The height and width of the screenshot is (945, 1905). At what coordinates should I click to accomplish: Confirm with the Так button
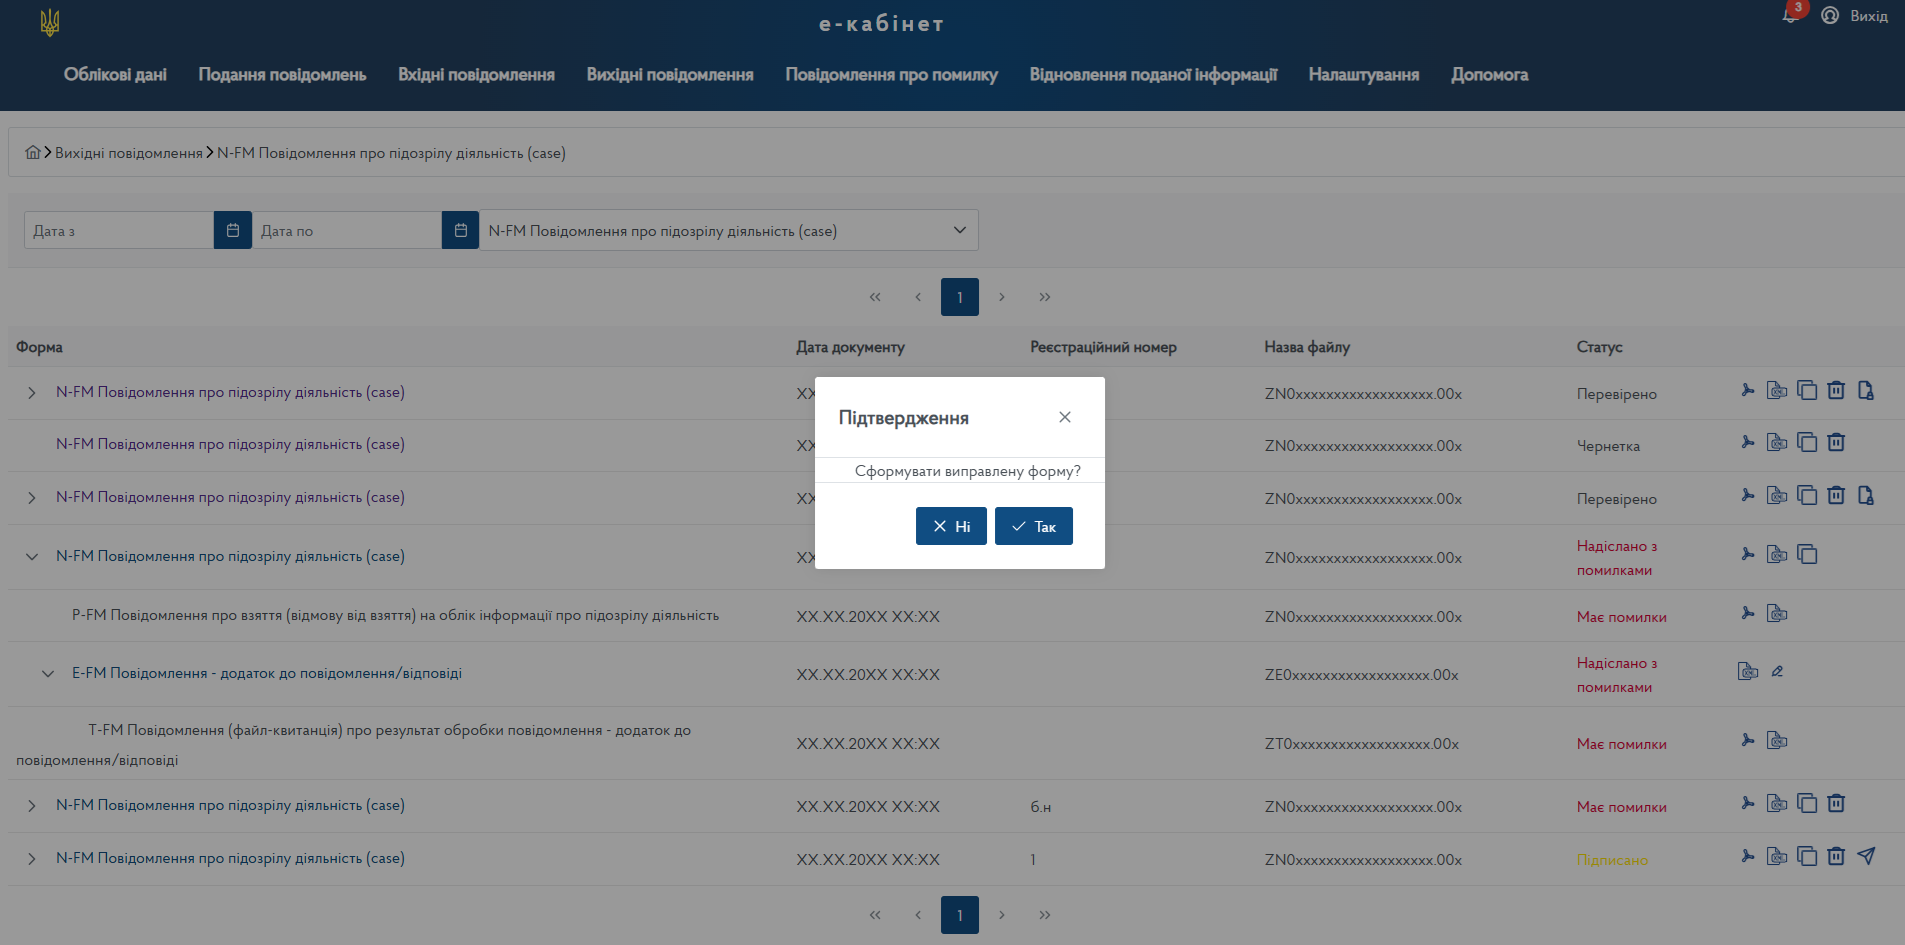tap(1034, 526)
